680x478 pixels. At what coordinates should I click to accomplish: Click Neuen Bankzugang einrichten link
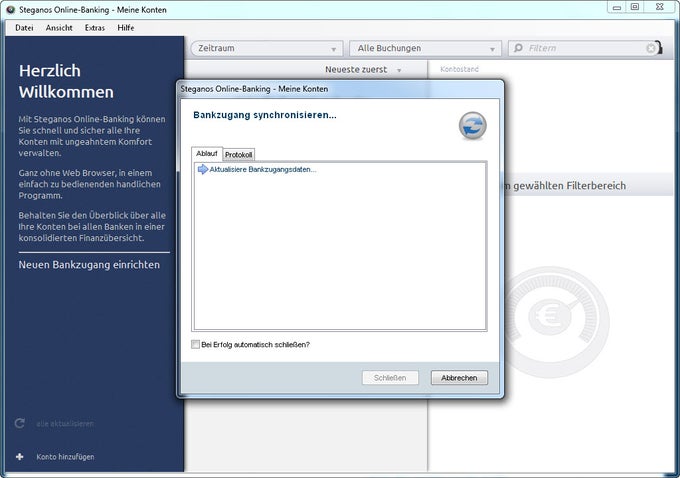tap(89, 265)
